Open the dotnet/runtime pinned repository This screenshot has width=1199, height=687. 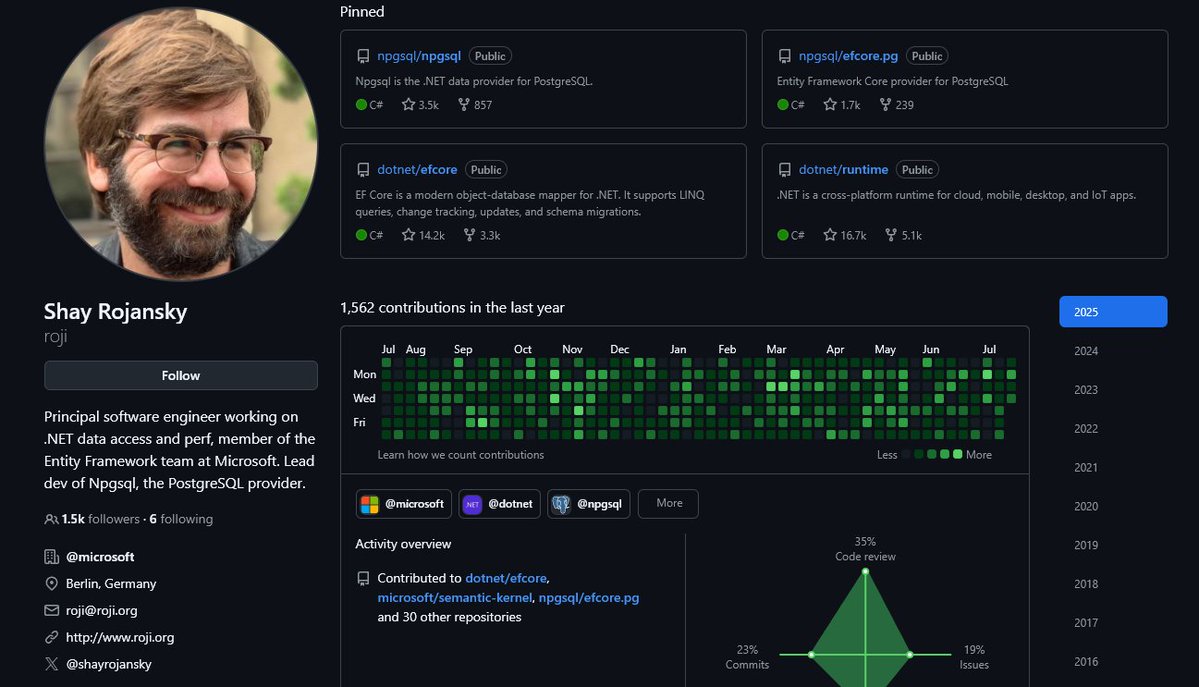pyautogui.click(x=843, y=170)
